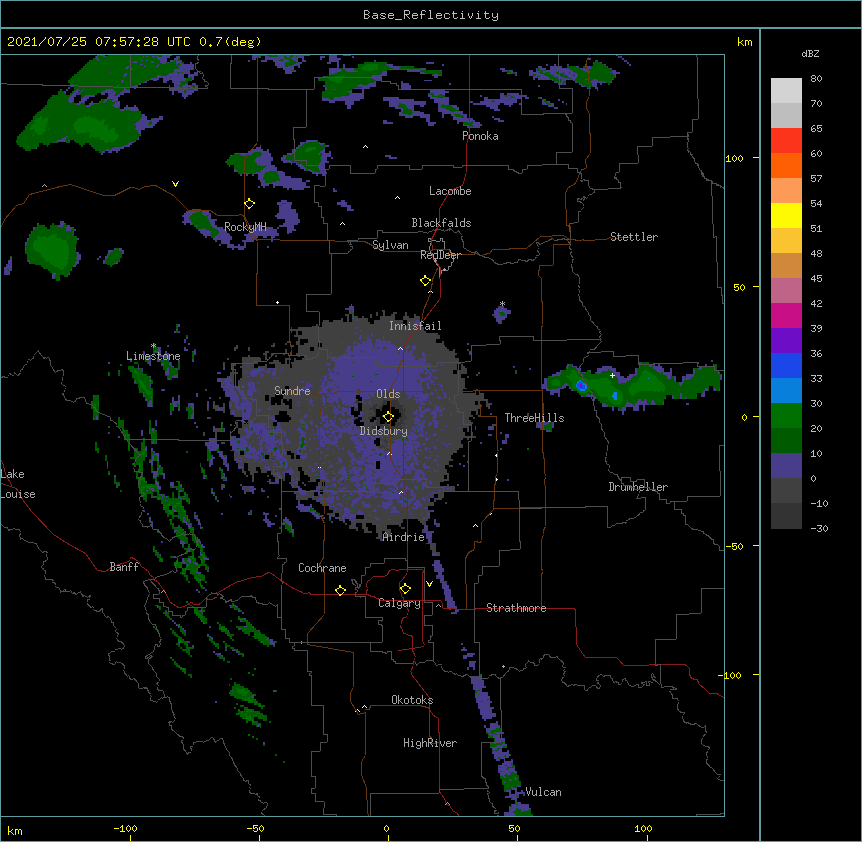
Task: Click the yellow V marker north of RockyMH
Action: tap(175, 184)
